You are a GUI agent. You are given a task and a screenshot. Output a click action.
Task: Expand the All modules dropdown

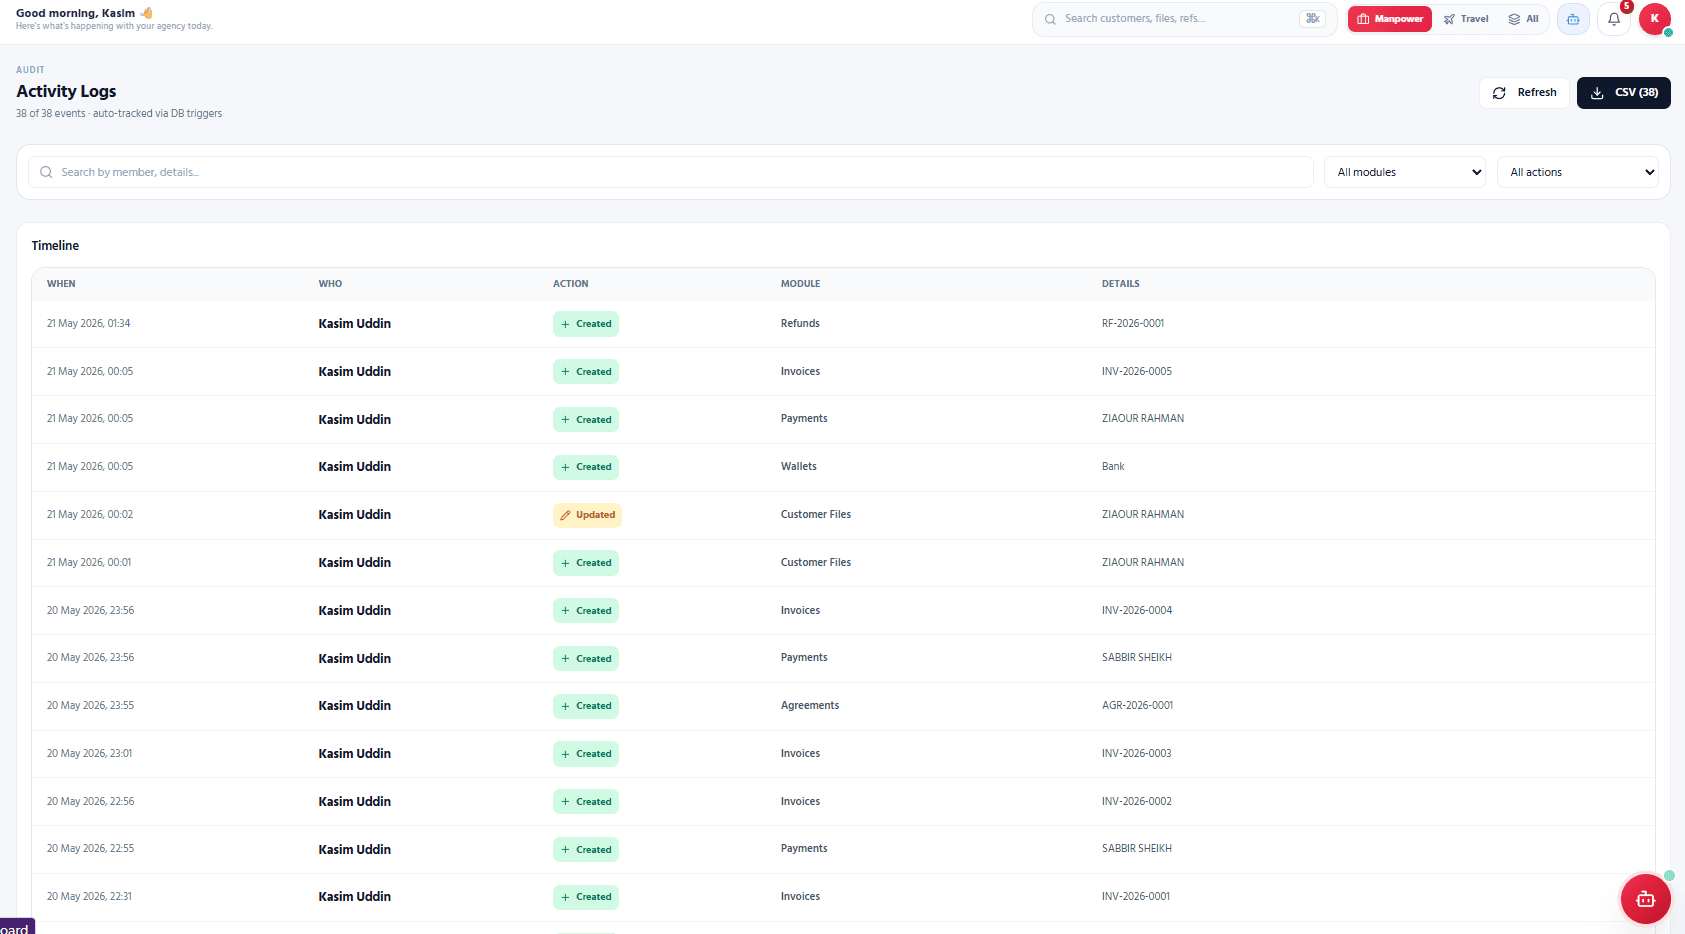(1405, 172)
